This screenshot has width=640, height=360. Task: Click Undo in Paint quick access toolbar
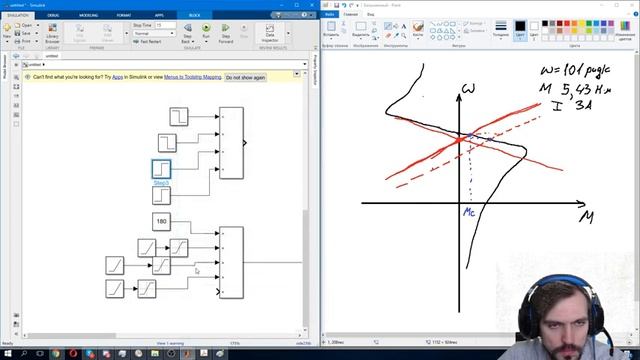(x=344, y=5)
